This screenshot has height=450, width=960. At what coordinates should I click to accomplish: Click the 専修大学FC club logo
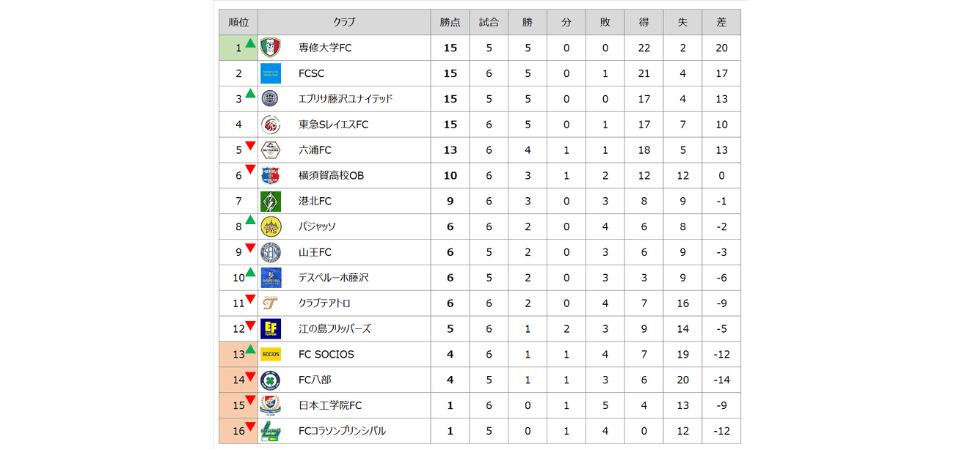270,47
